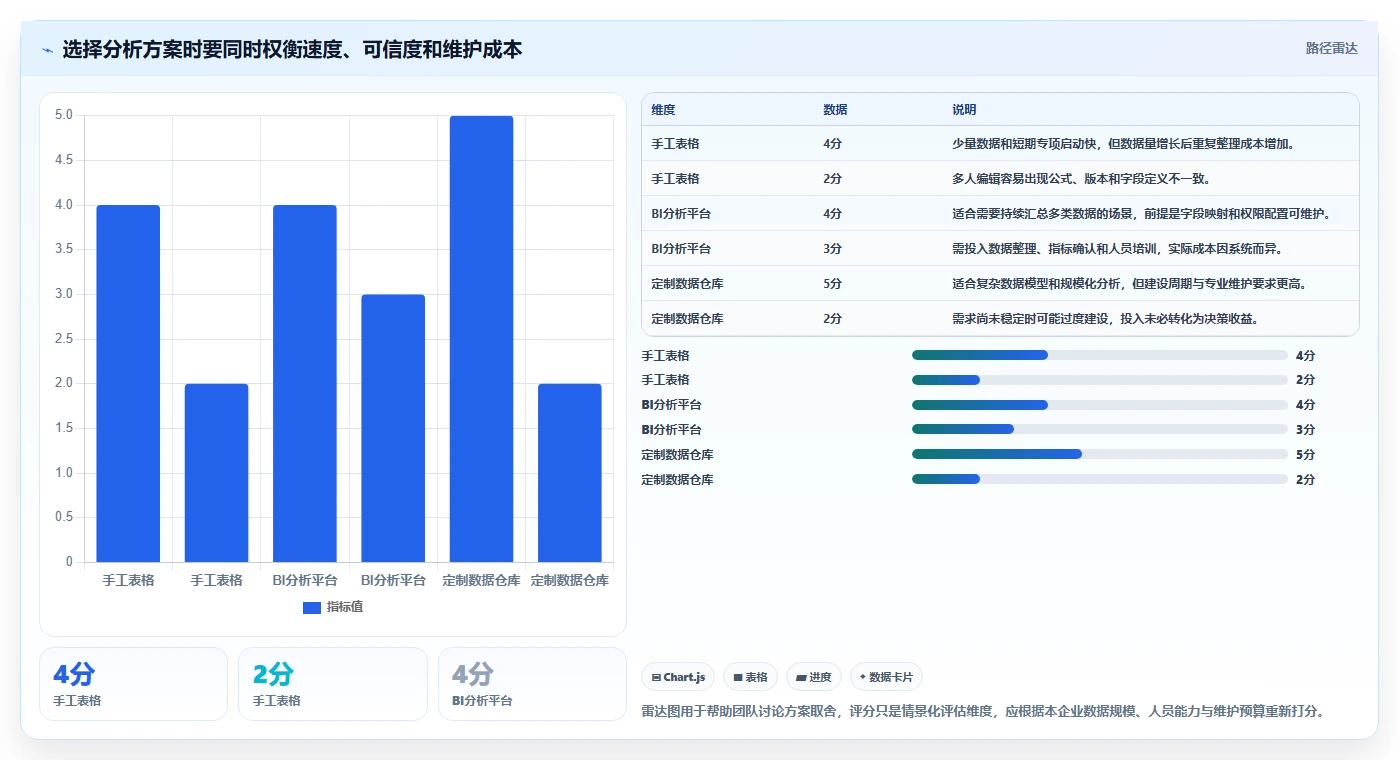The width and height of the screenshot is (1399, 760).
Task: Click the 定制数据仓库 chart bar reaching 5.0
Action: tap(481, 339)
